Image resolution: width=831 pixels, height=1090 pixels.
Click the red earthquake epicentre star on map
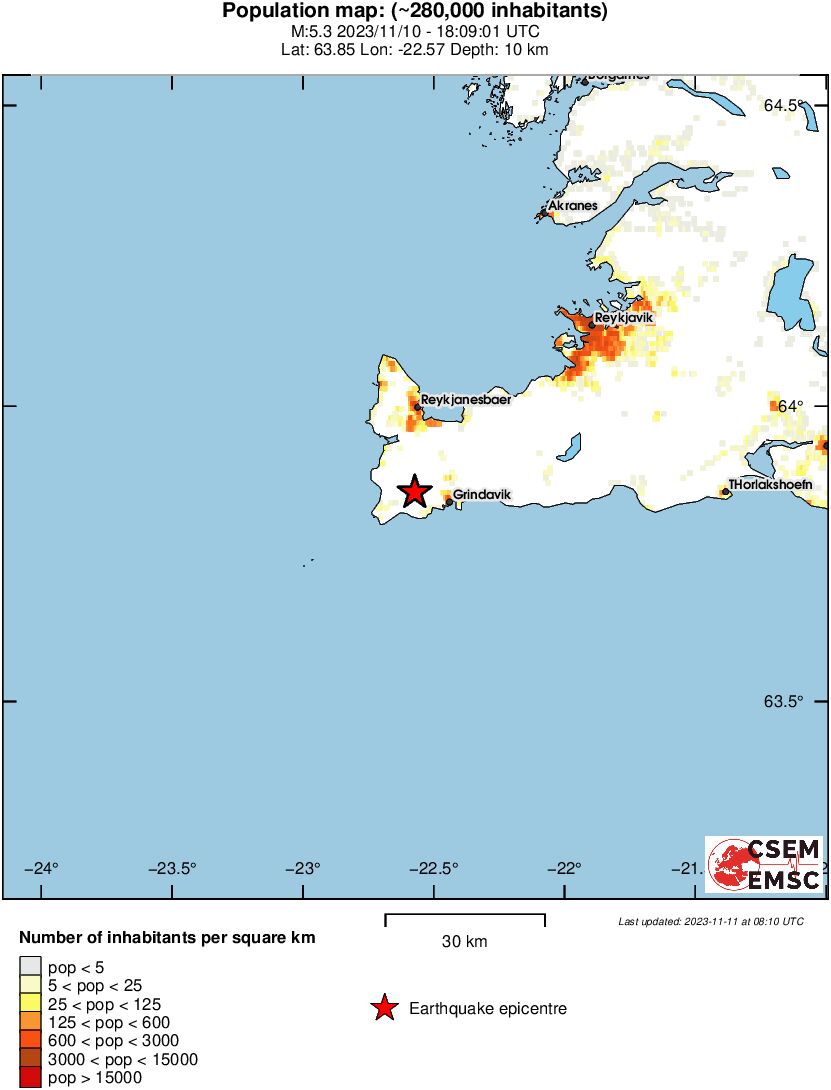pyautogui.click(x=414, y=492)
